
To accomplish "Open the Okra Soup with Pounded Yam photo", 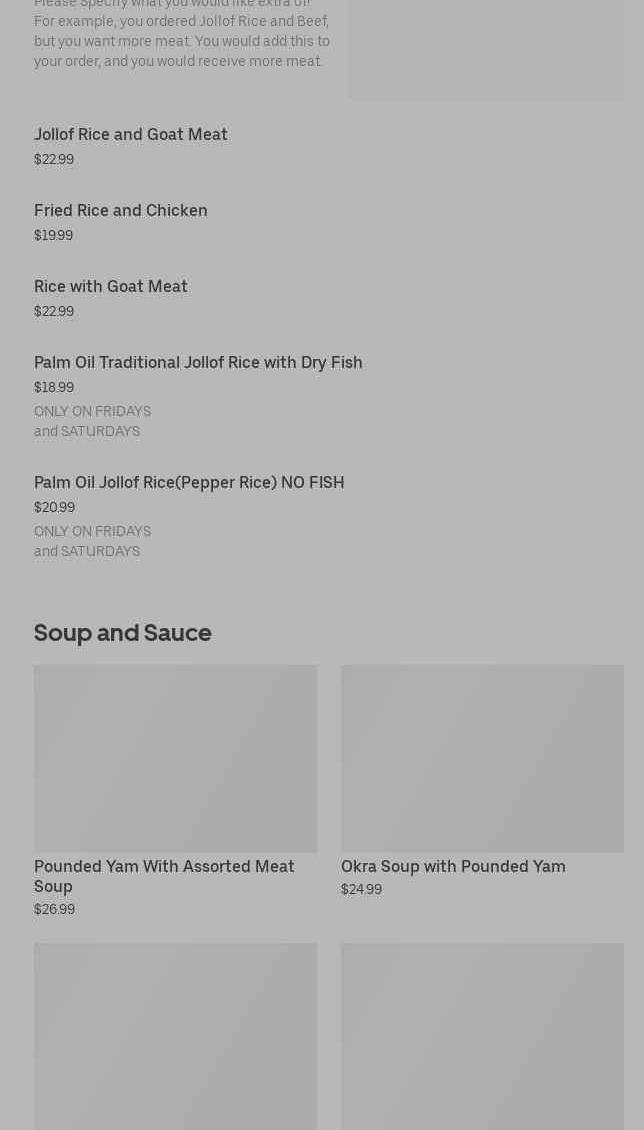I will (482, 759).
